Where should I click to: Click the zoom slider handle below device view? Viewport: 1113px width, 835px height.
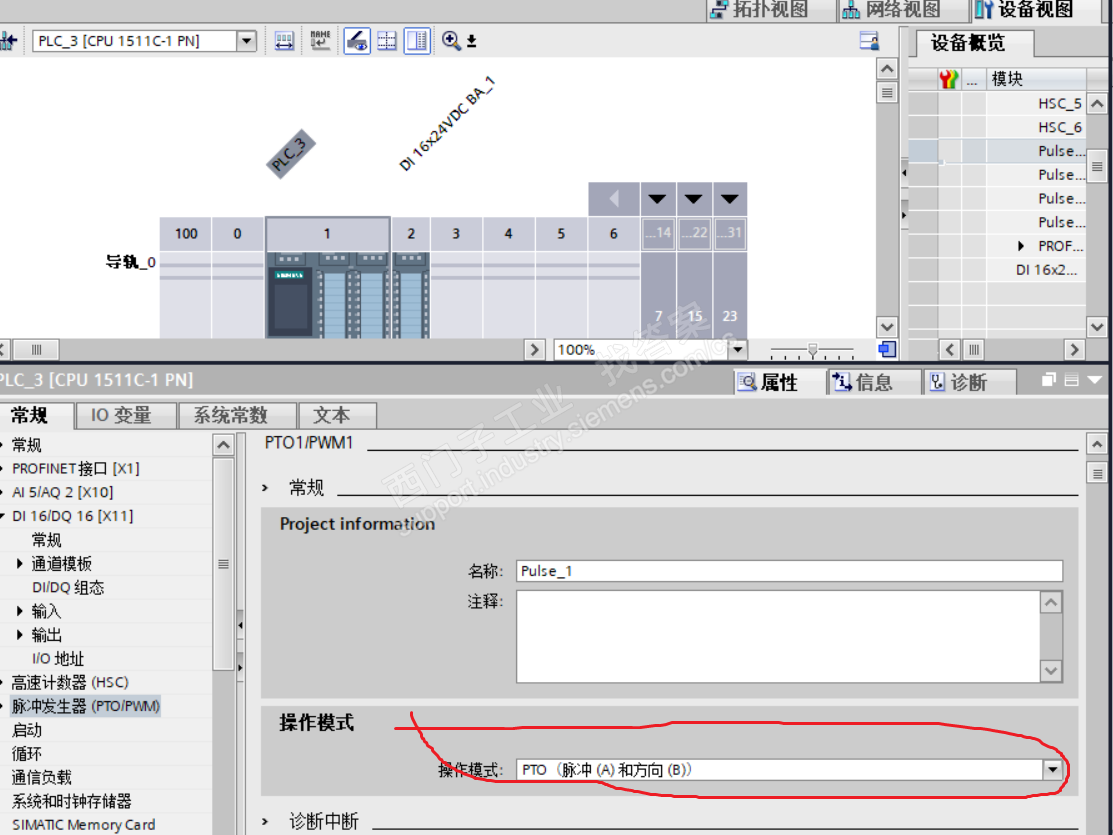813,349
